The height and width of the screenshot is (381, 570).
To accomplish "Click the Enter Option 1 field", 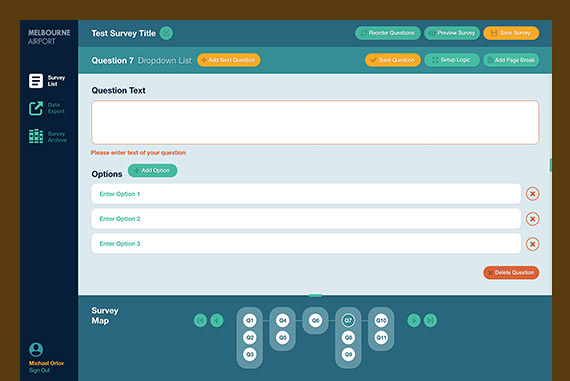I will (x=306, y=194).
